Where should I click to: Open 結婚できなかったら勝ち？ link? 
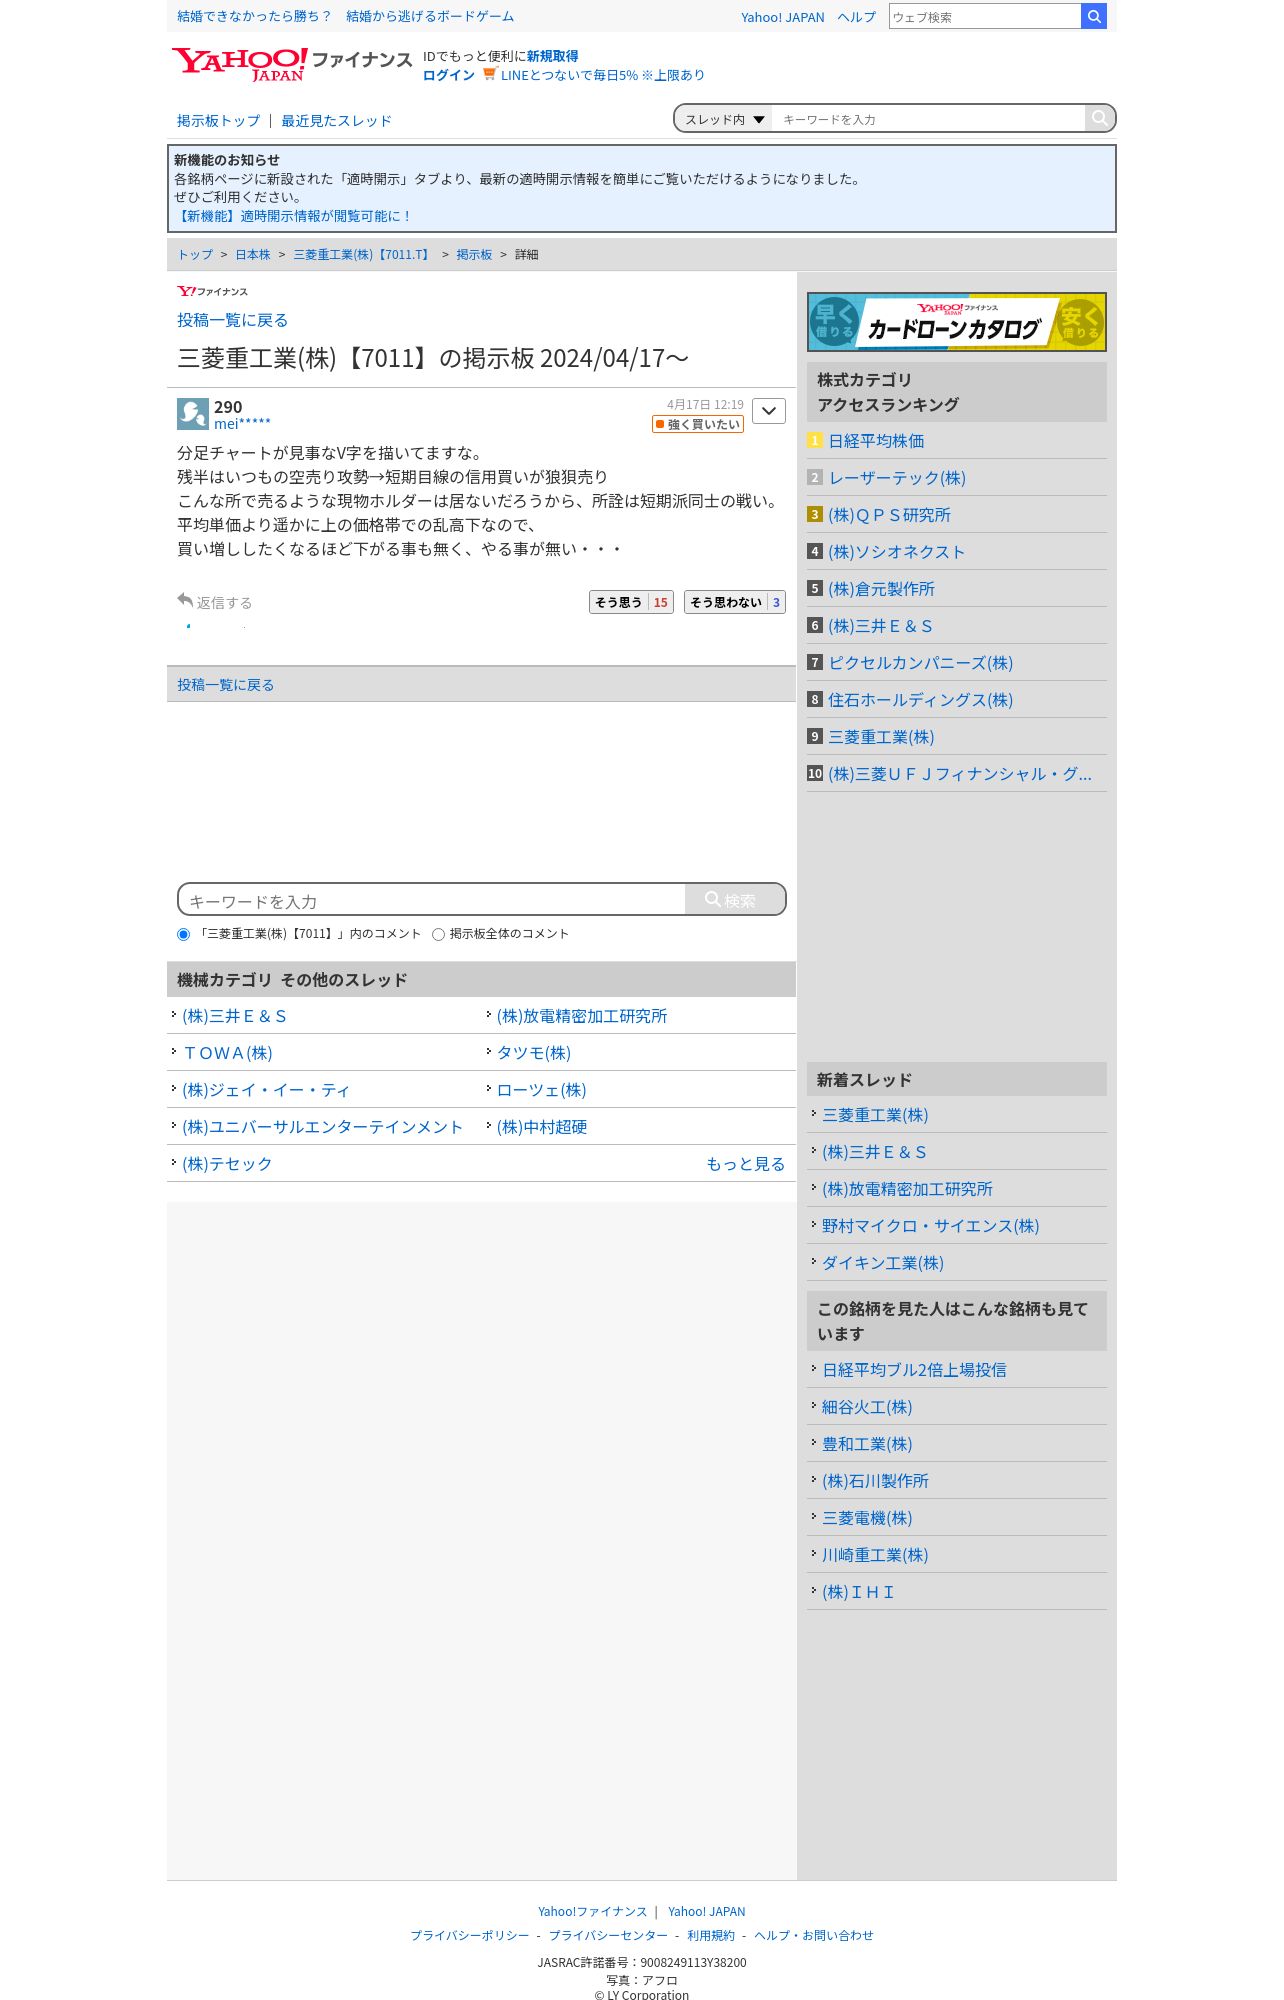[254, 16]
